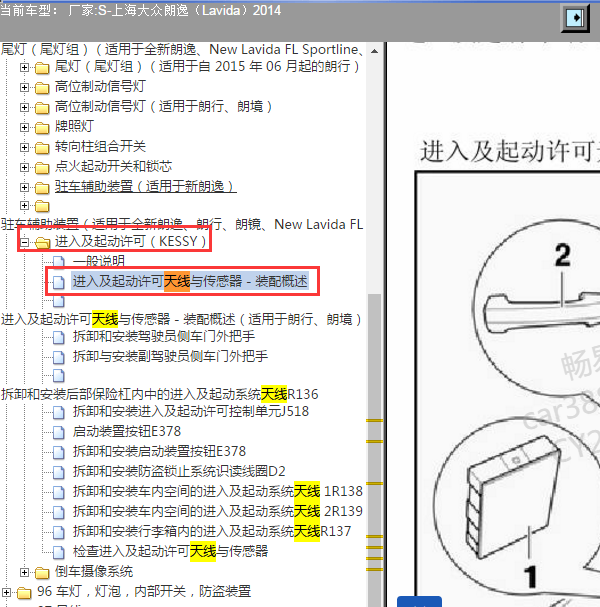Viewport: 600px width, 607px height.
Task: Open 车内空间的进入及起动系统天线 1R138
Action: [x=218, y=491]
